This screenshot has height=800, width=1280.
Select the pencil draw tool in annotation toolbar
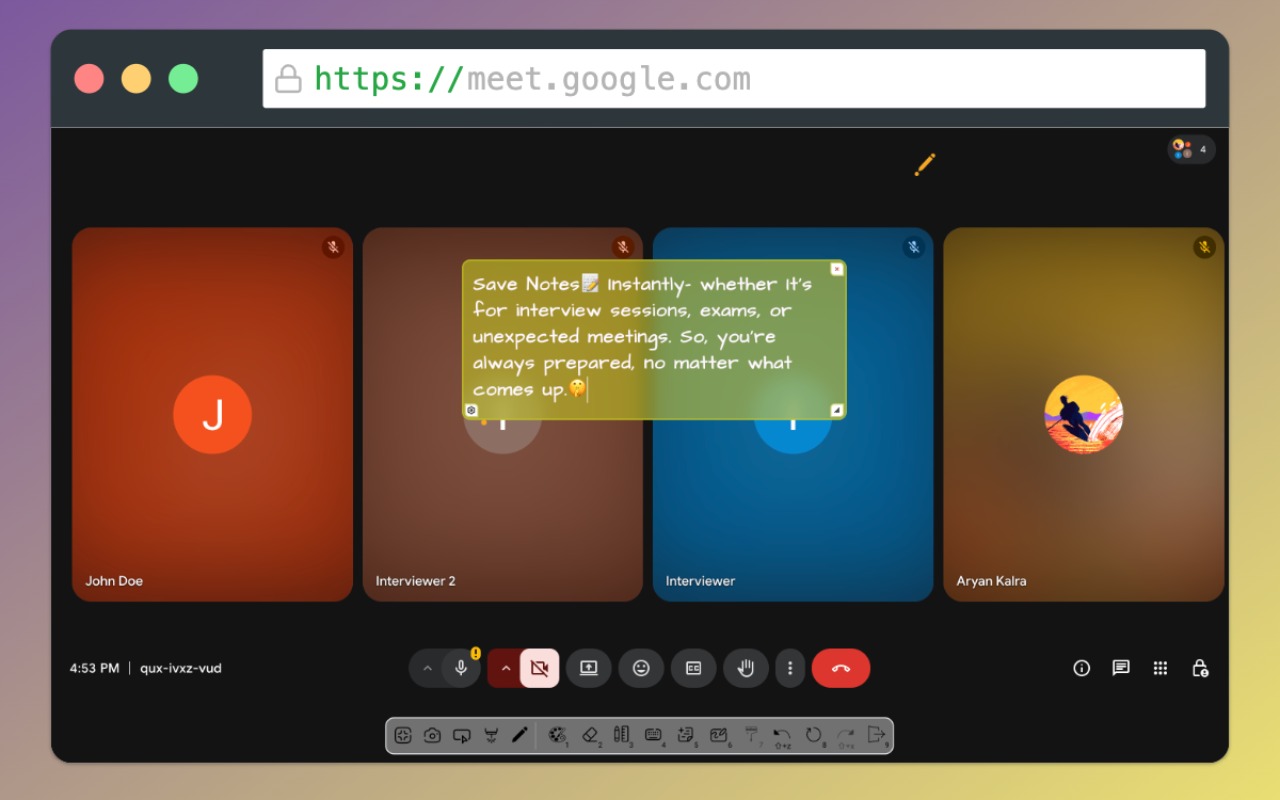(x=519, y=736)
